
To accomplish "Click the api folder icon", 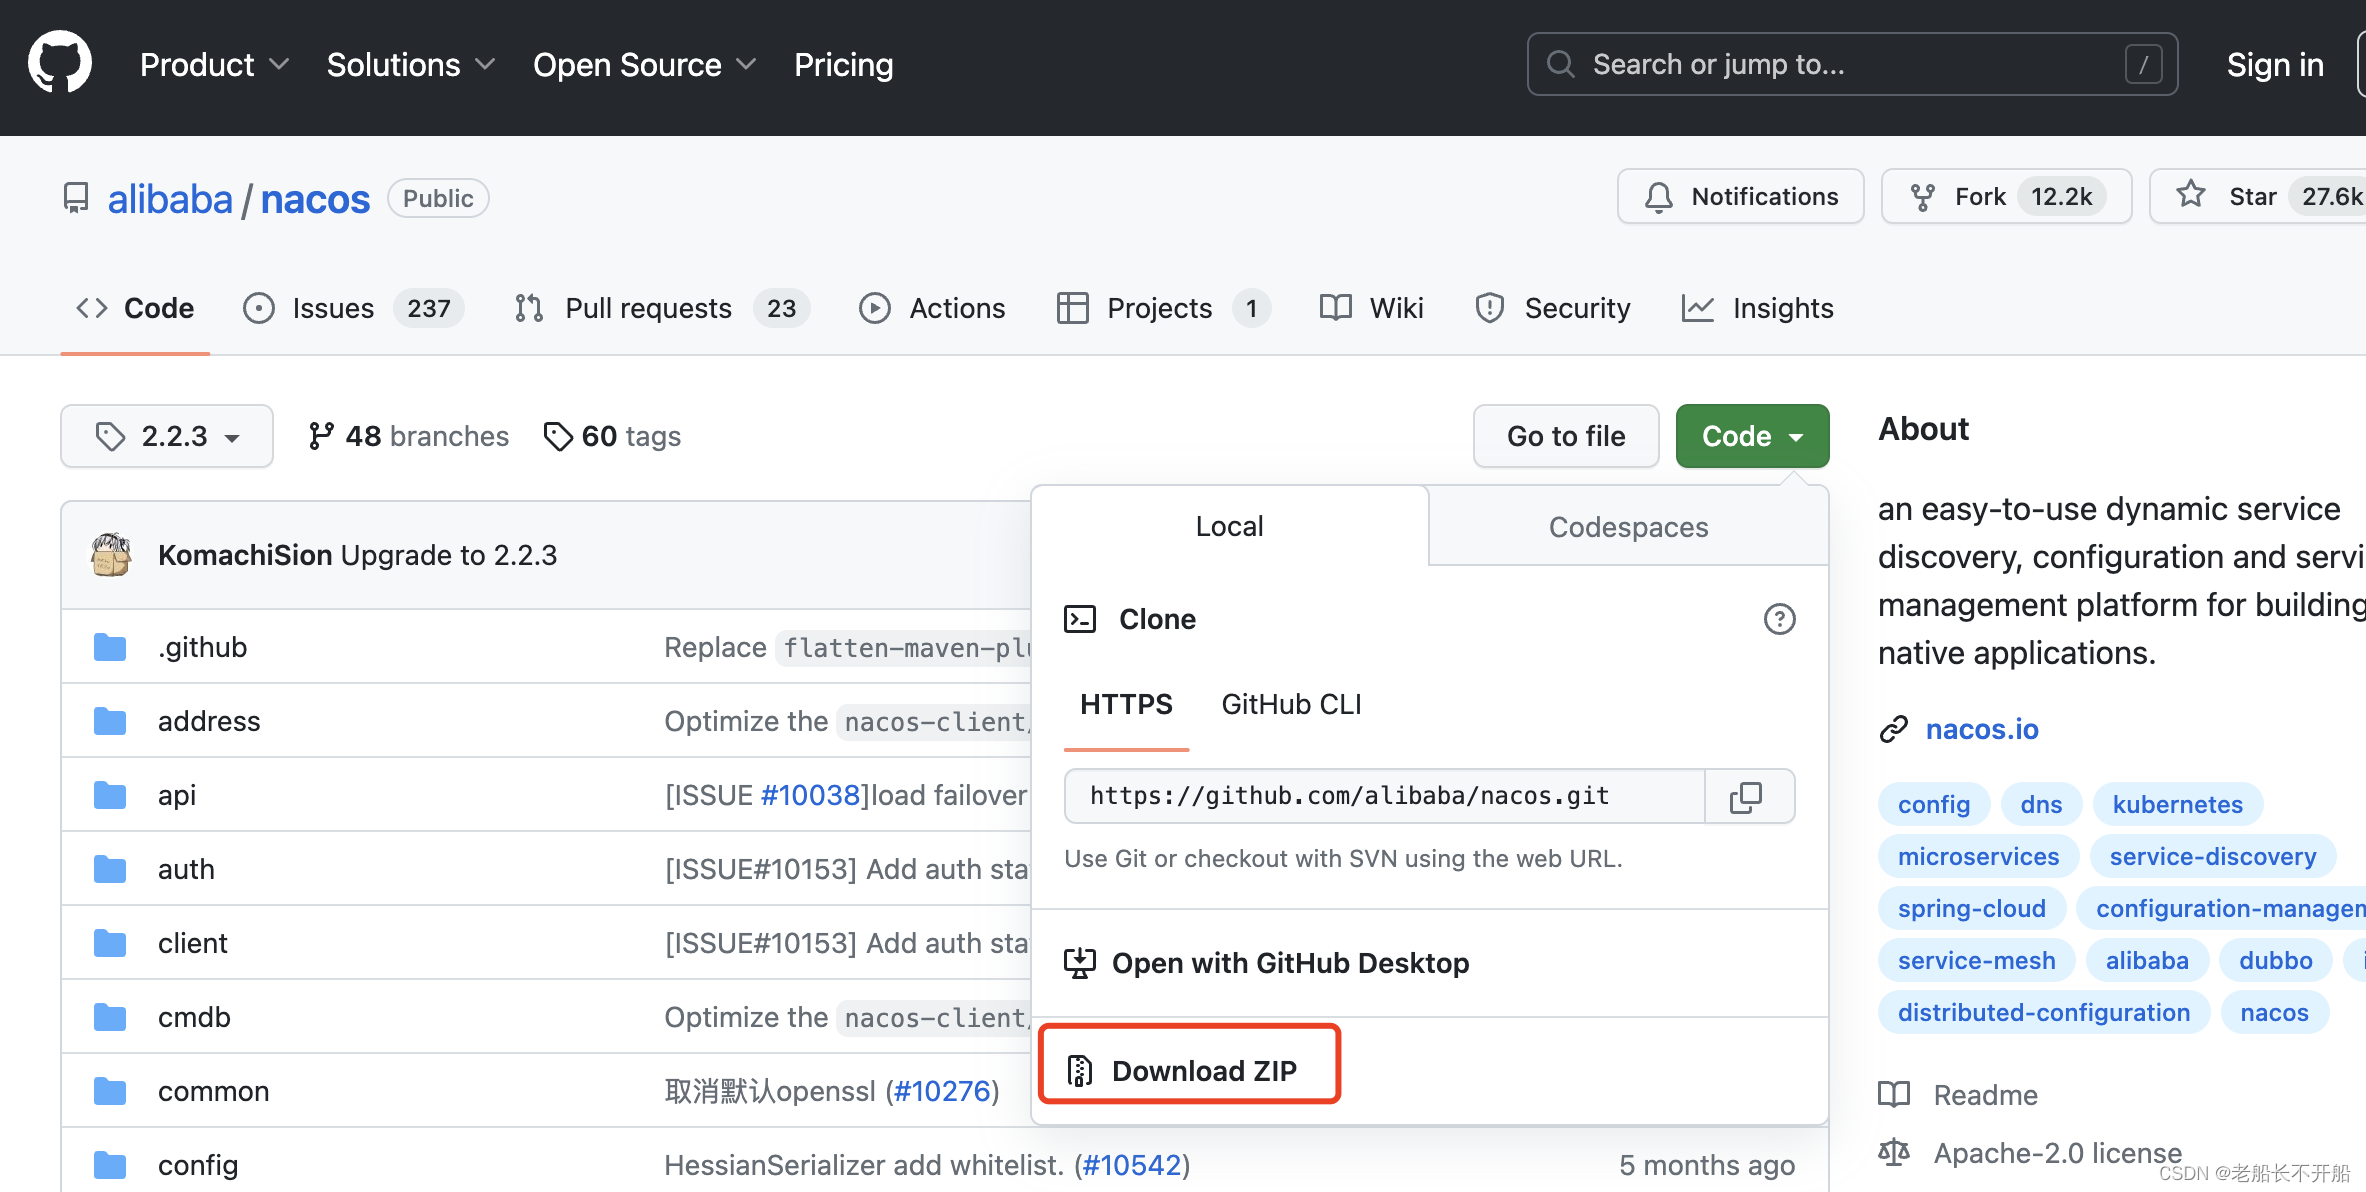I will [110, 795].
